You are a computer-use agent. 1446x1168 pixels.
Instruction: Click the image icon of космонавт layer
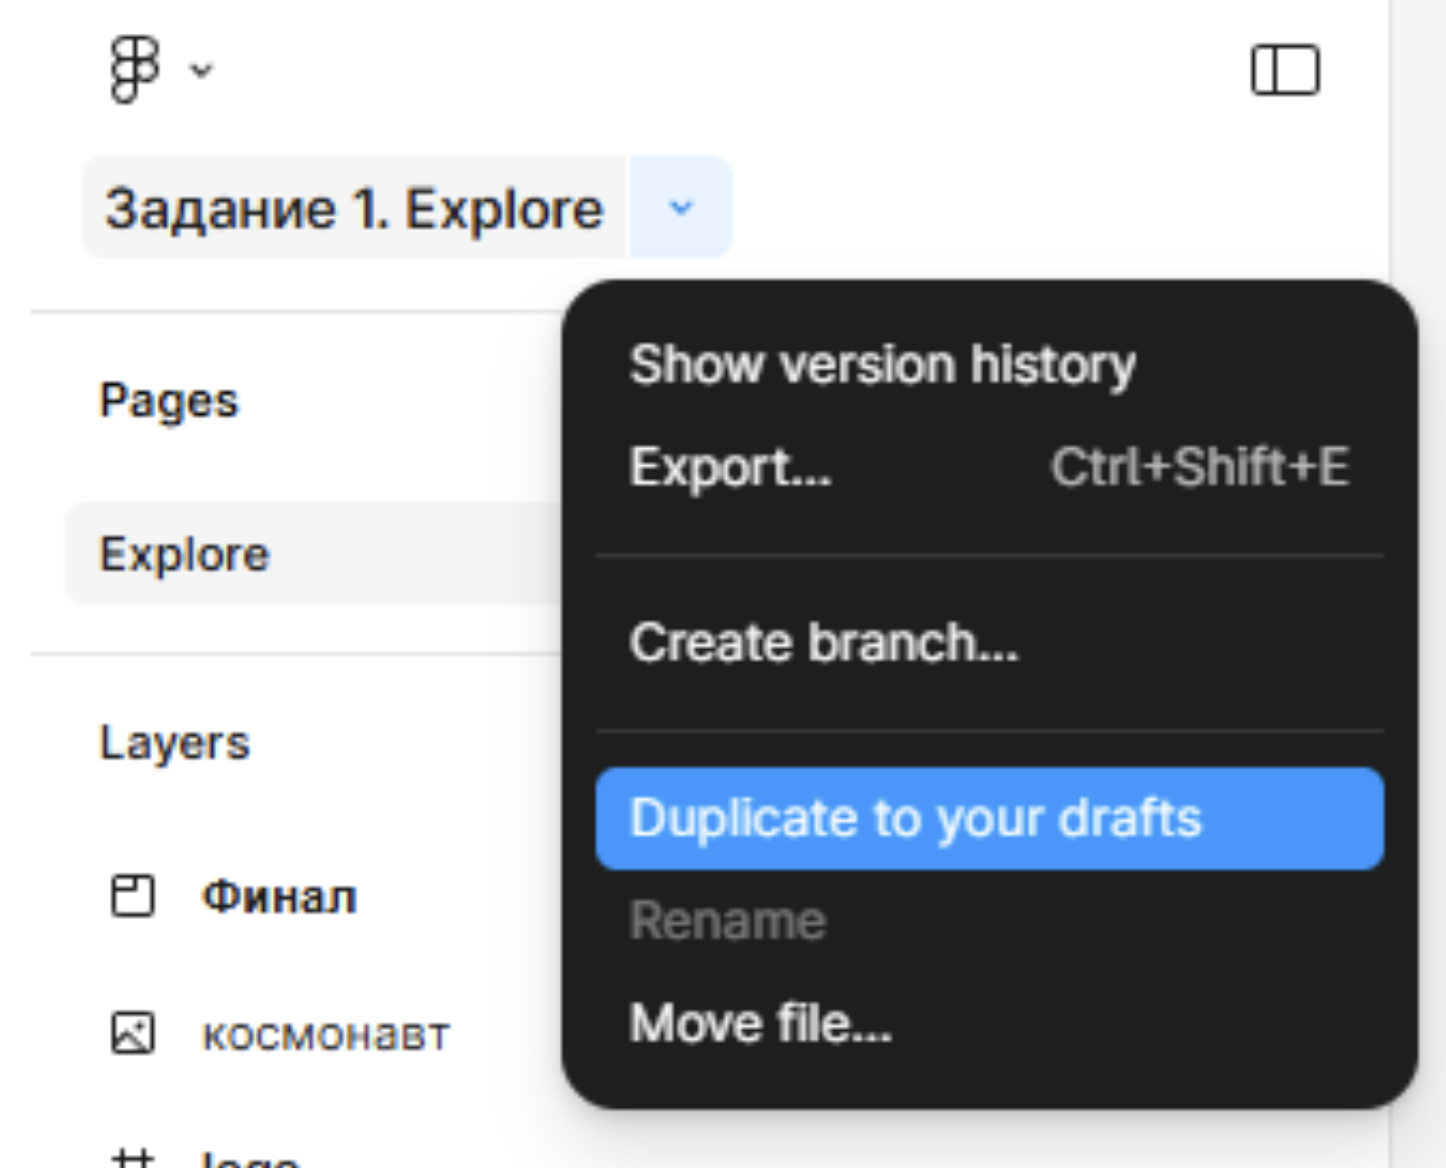(132, 1033)
